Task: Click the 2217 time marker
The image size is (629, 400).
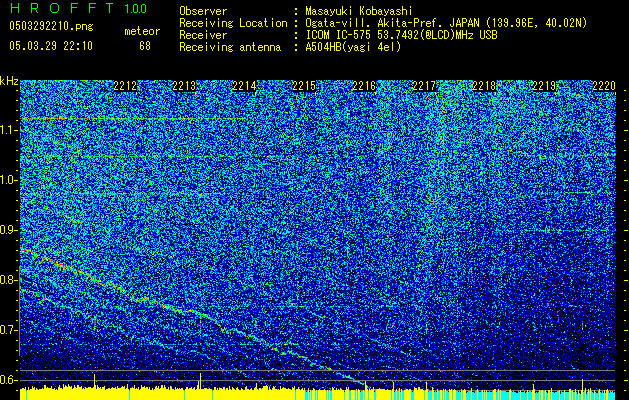Action: (x=424, y=86)
